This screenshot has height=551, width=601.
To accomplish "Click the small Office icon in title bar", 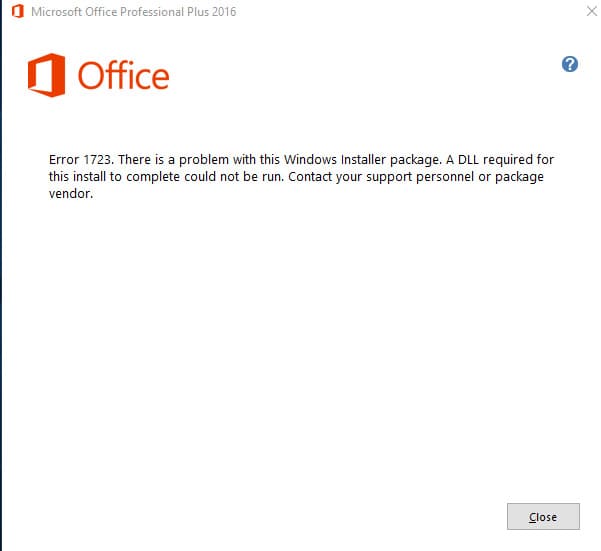I will (x=17, y=13).
